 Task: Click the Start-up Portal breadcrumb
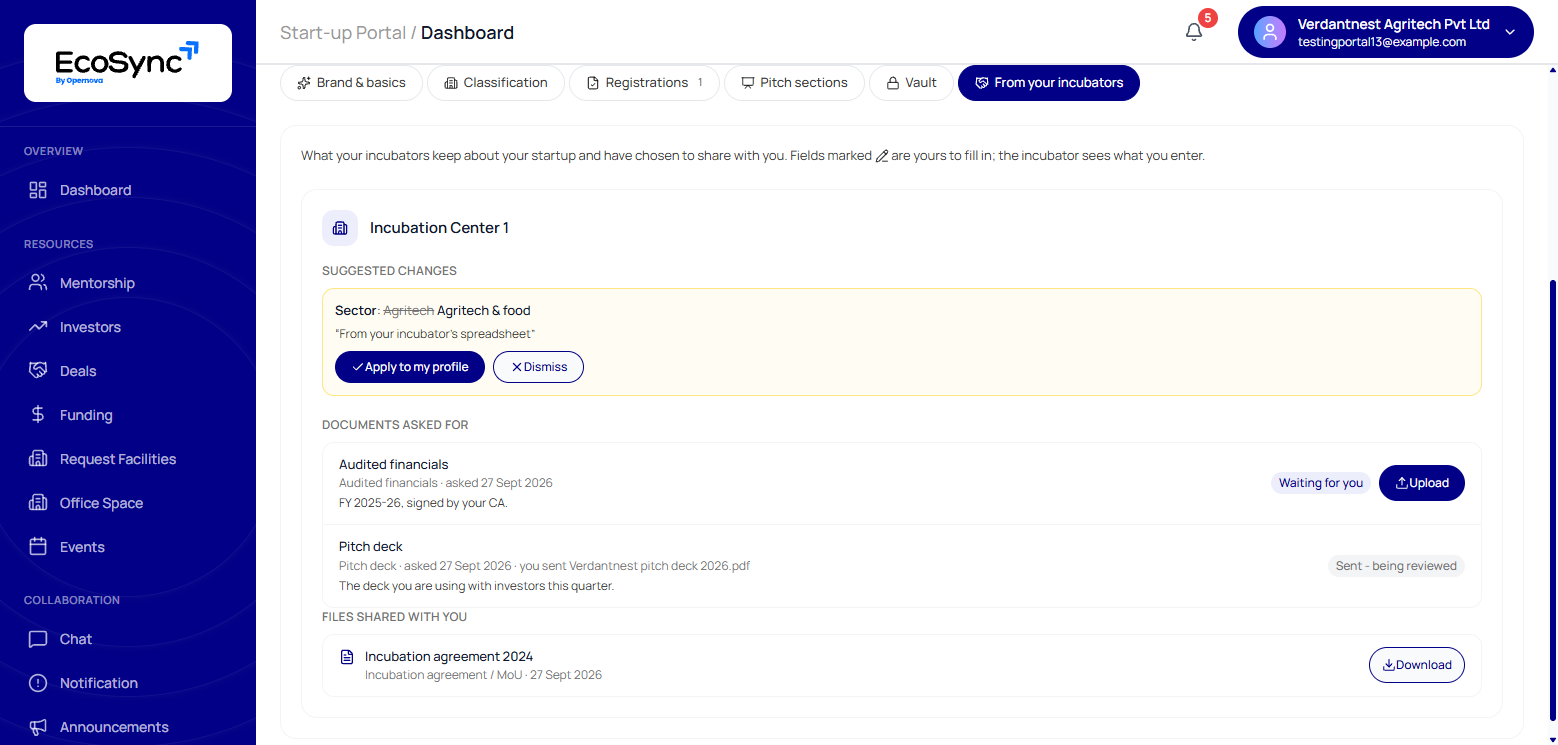[343, 33]
